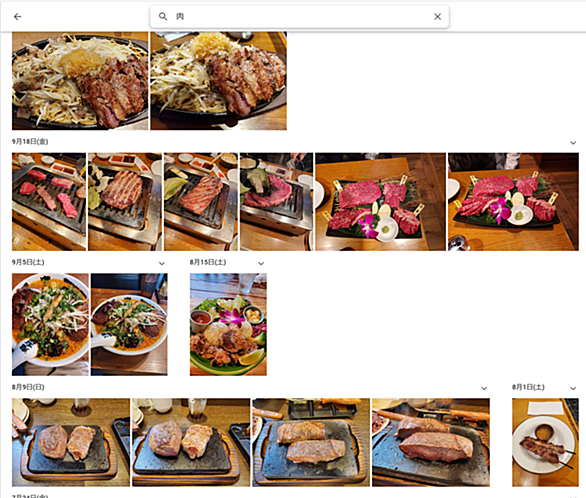The height and width of the screenshot is (498, 586).
Task: Open 8月1日 skewer on white plate photo
Action: [x=545, y=442]
